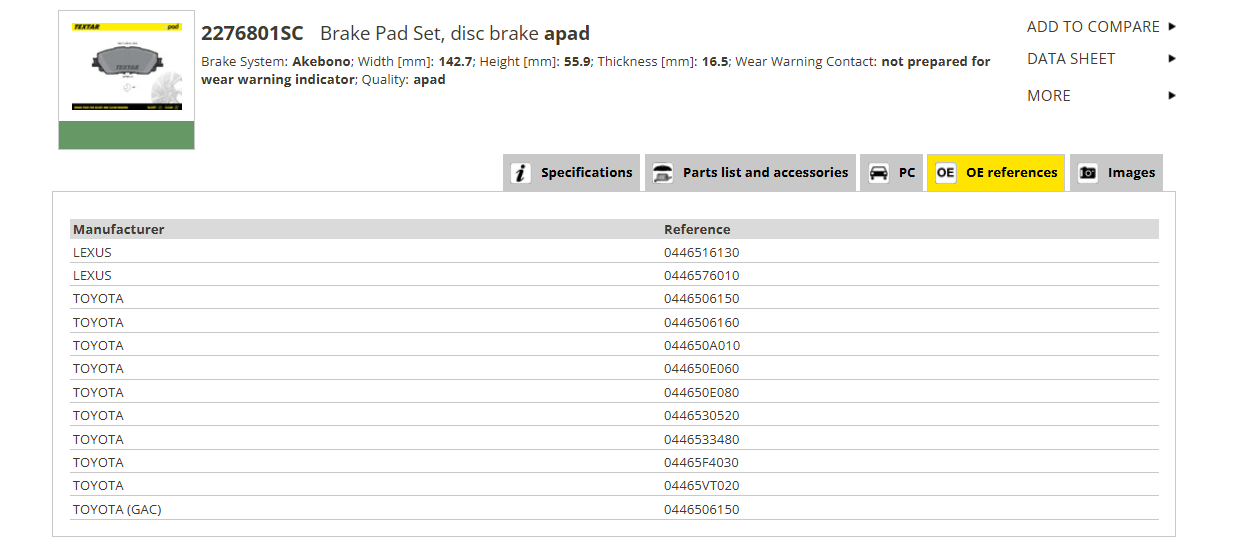1233x545 pixels.
Task: Open the Textar brake pad product thumbnail
Action: tap(126, 80)
